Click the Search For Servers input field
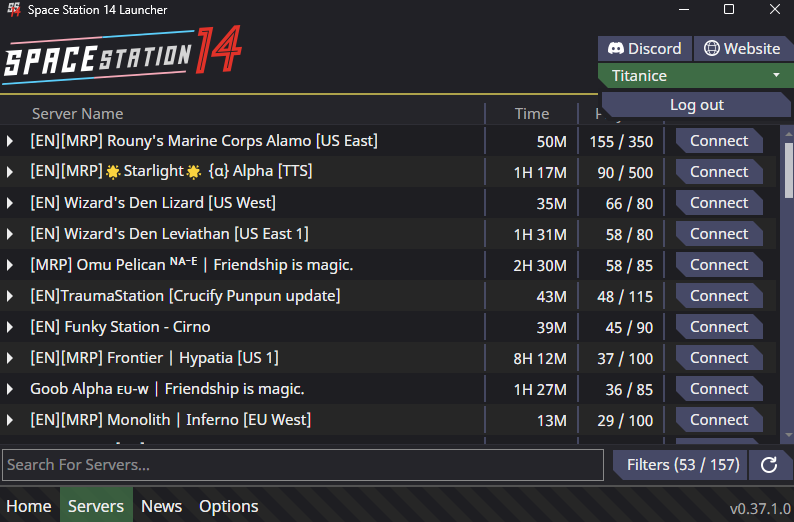This screenshot has height=522, width=794. click(x=302, y=465)
